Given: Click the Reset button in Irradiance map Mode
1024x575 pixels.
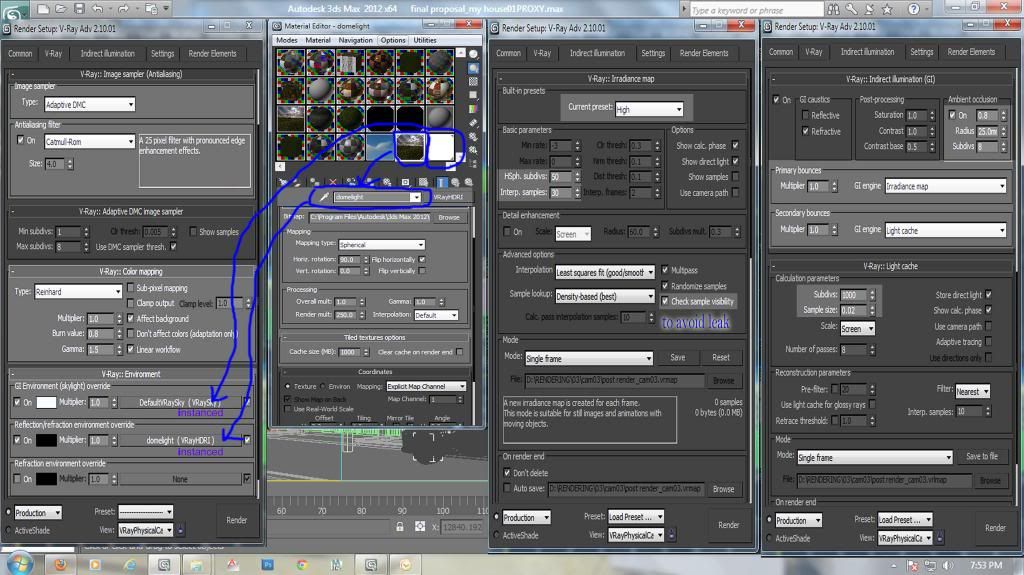Looking at the screenshot, I should [x=721, y=357].
